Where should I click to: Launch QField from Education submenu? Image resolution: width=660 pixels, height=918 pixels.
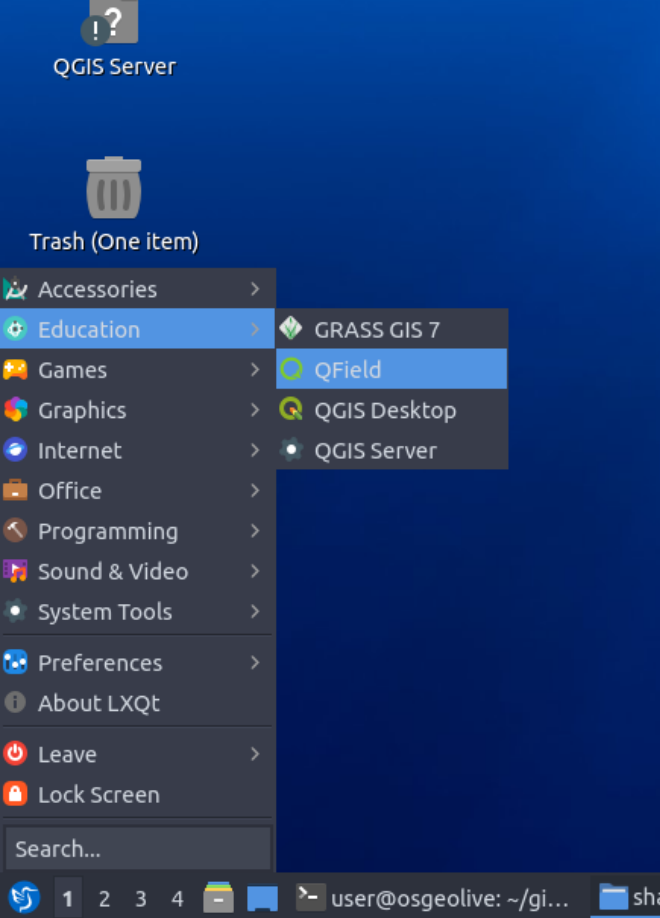391,369
